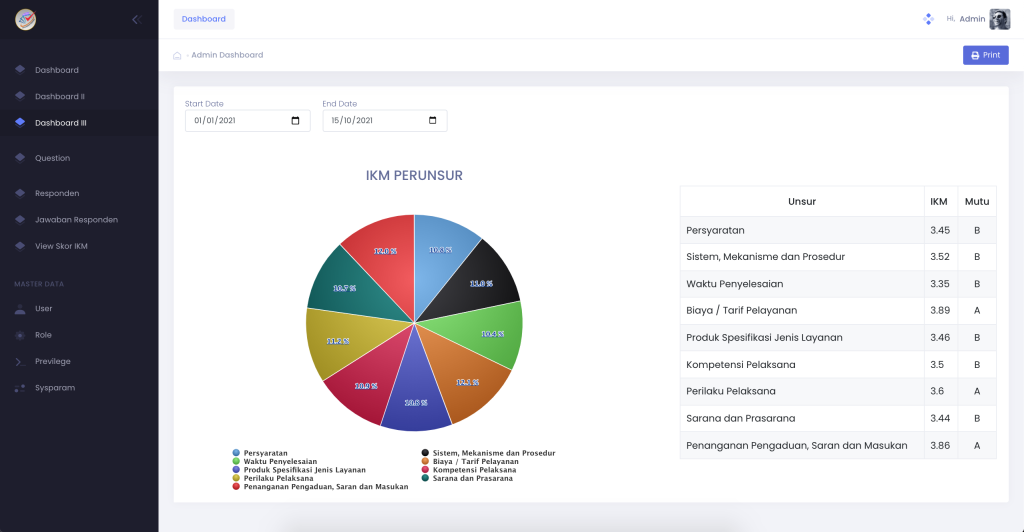Toggle Sarana dan Prasarana legend entry
This screenshot has width=1024, height=532.
tap(468, 478)
